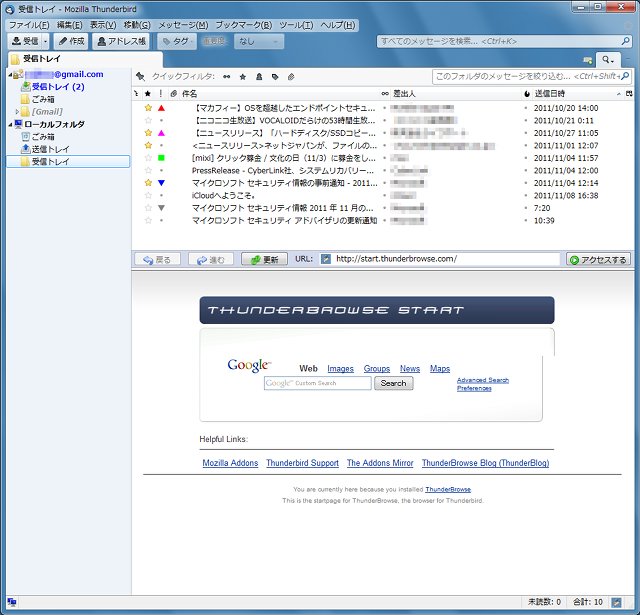Click gray down-triangle icon on 11月 security row
This screenshot has height=615, width=640.
(161, 208)
